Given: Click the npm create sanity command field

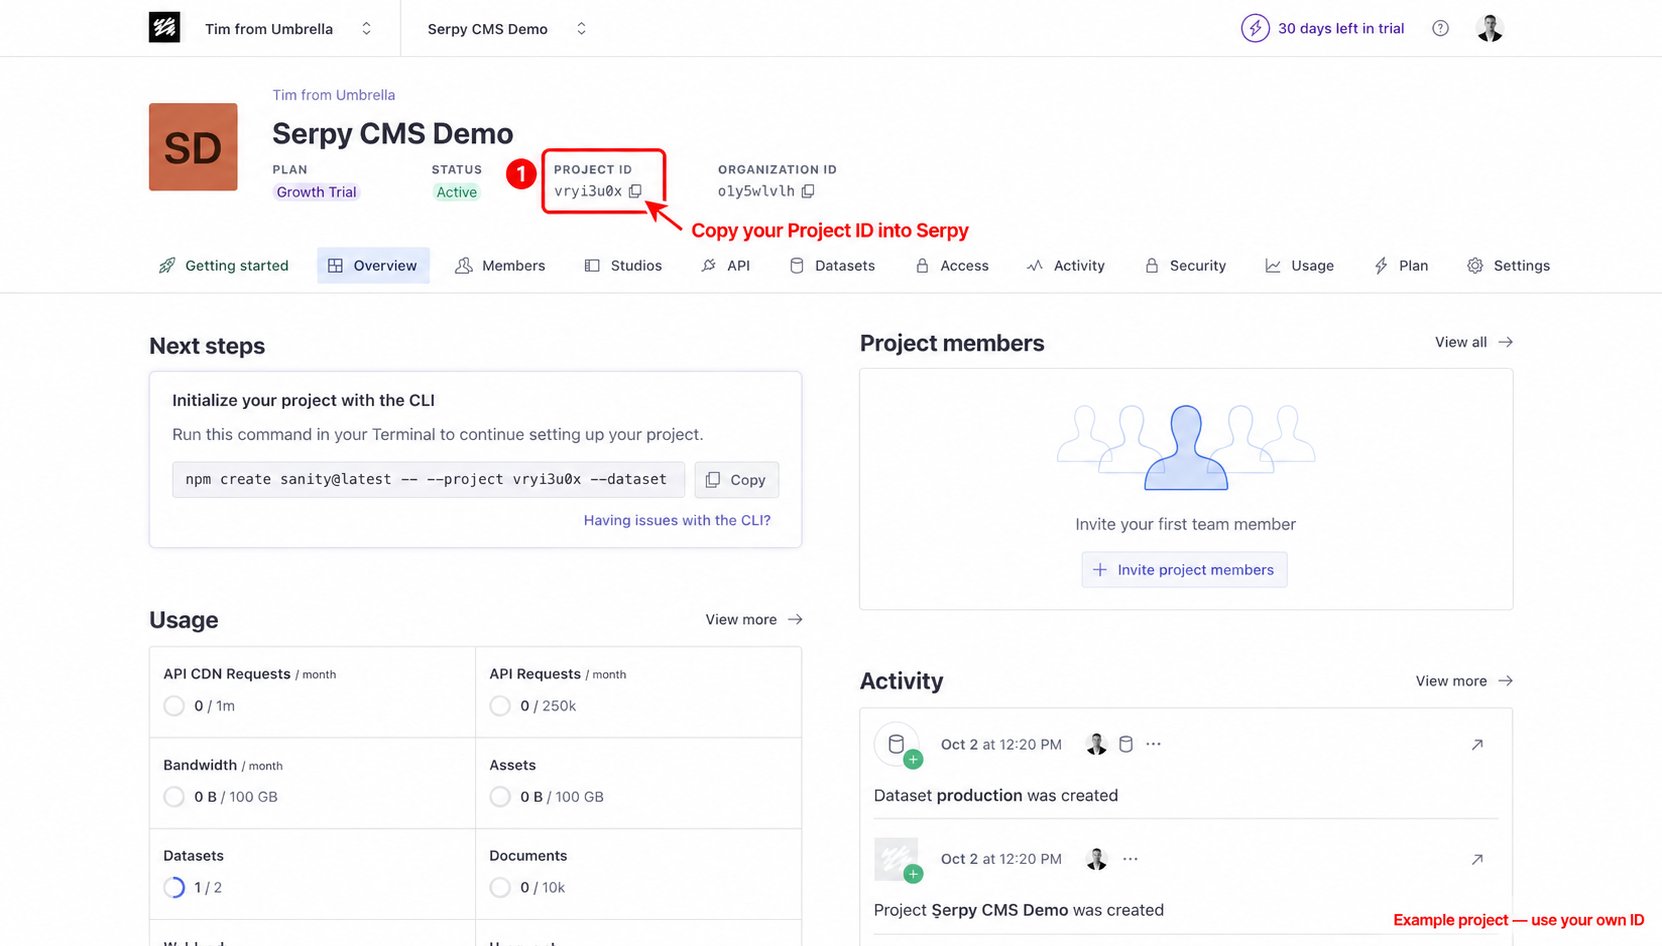Looking at the screenshot, I should pyautogui.click(x=428, y=479).
